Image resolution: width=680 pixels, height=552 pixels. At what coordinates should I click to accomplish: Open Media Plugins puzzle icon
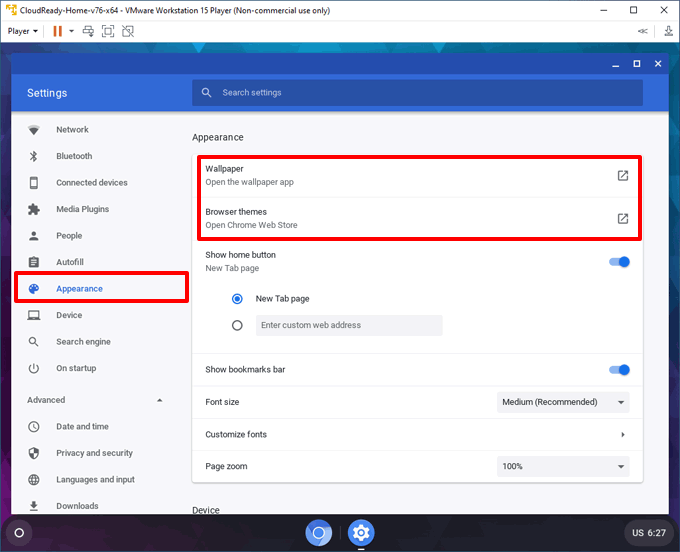tap(34, 209)
